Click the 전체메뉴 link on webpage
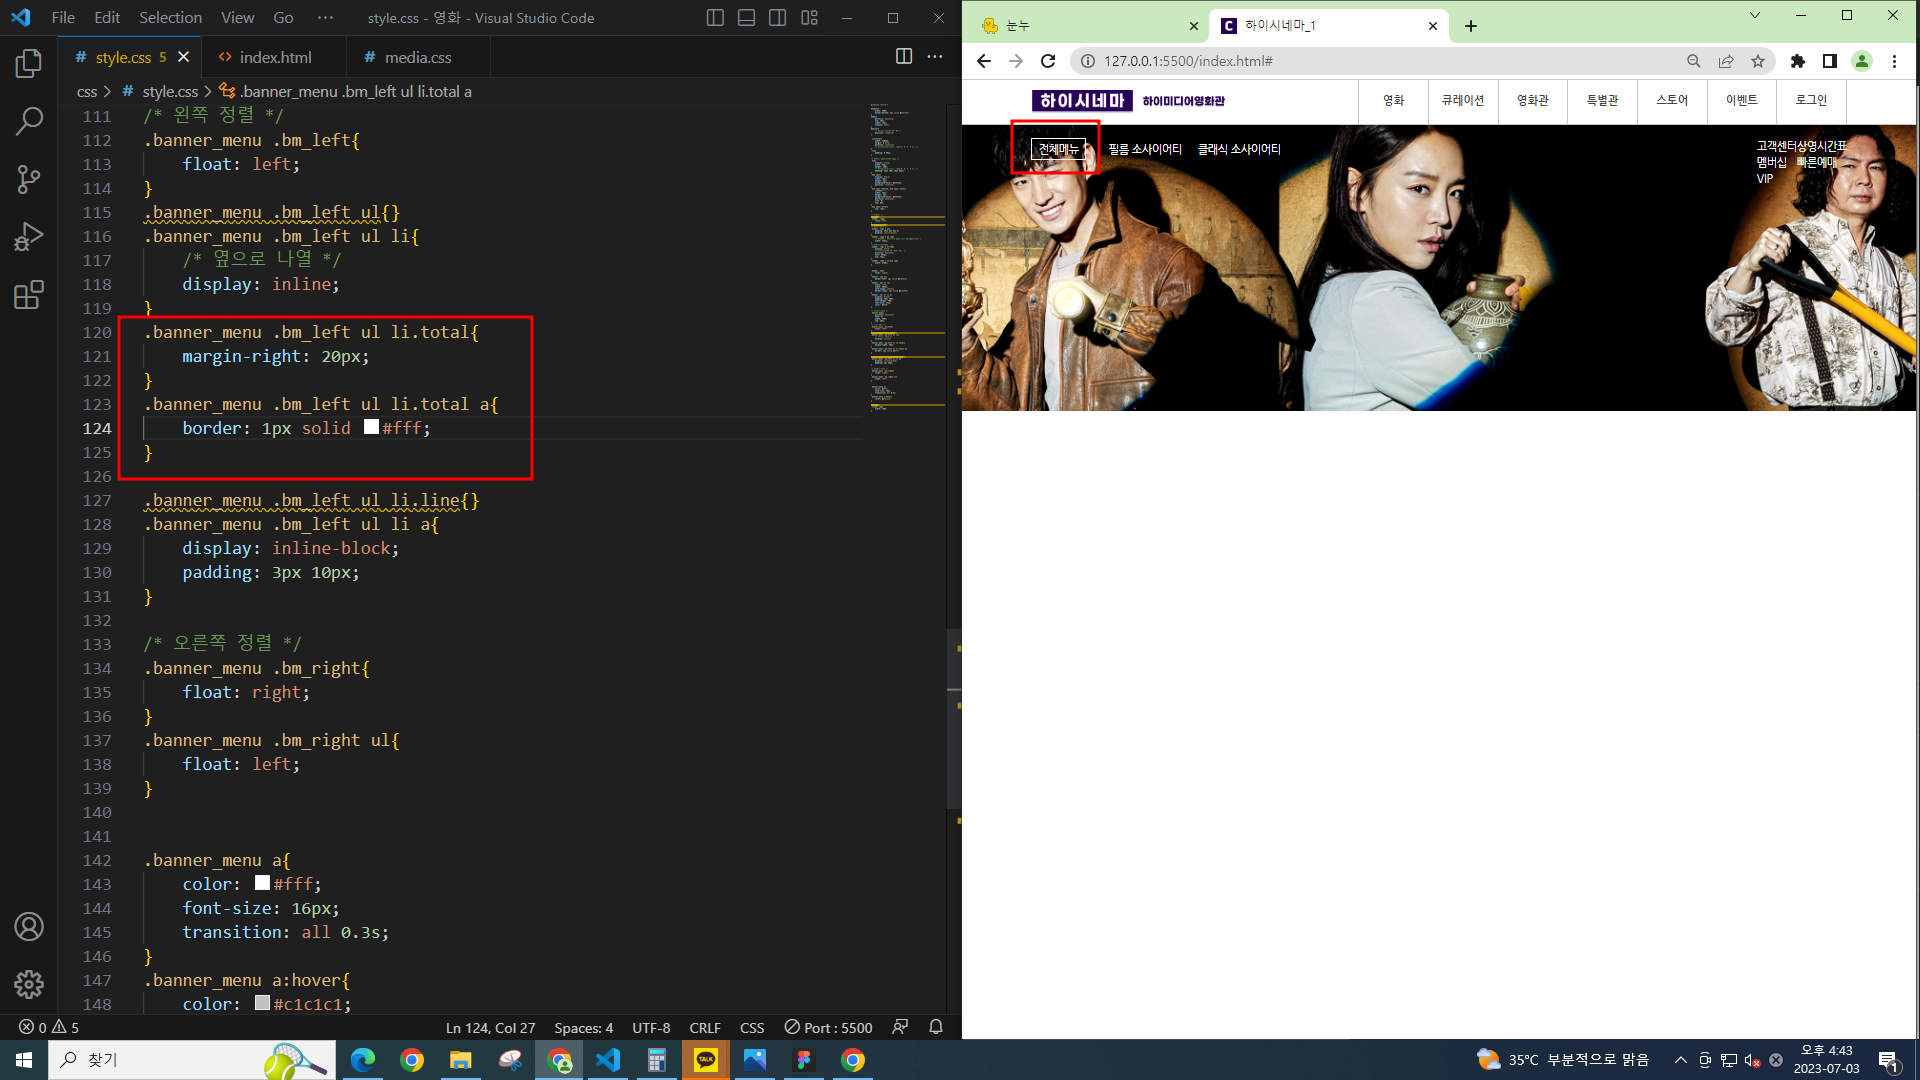The image size is (1920, 1080). (1058, 149)
